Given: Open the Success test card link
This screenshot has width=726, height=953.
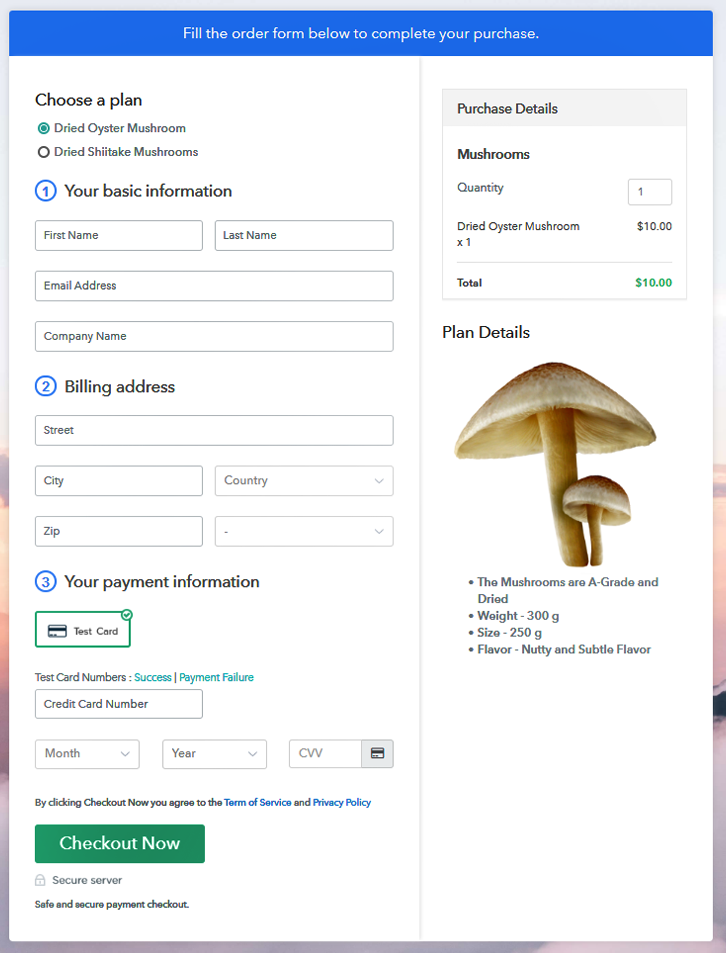Looking at the screenshot, I should click(153, 678).
